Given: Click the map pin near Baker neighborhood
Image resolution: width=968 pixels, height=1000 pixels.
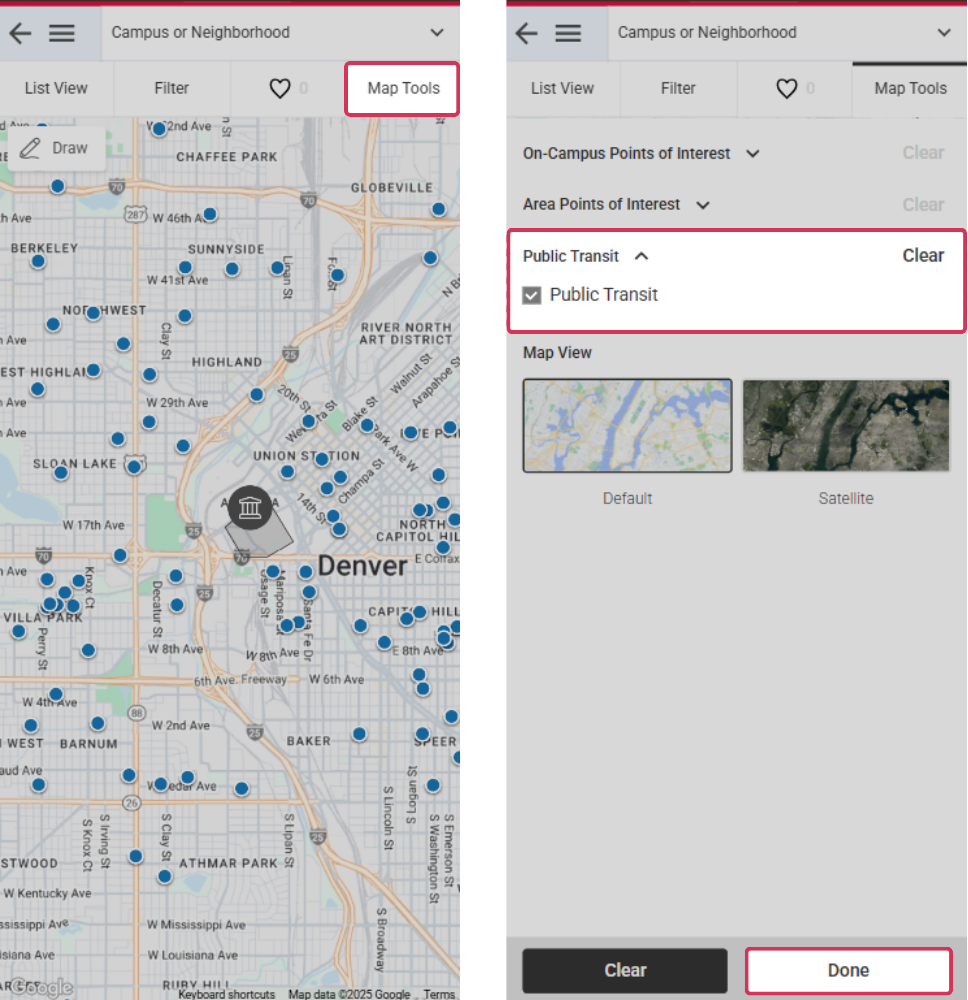Looking at the screenshot, I should click(x=360, y=734).
